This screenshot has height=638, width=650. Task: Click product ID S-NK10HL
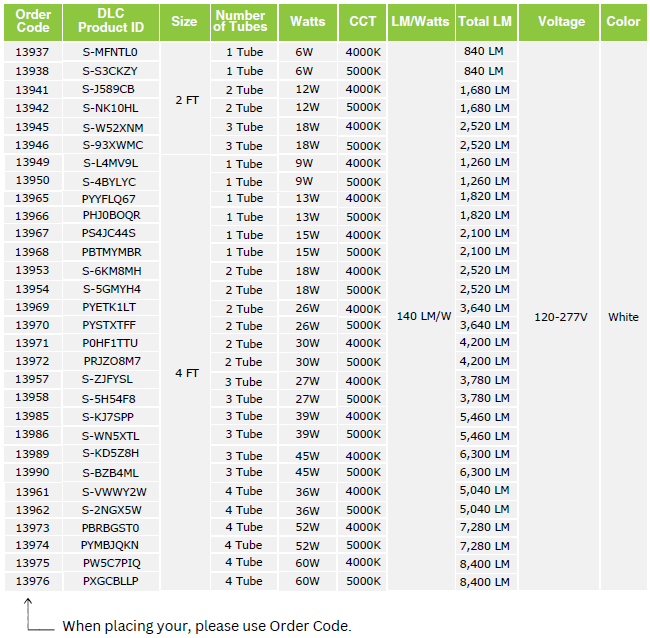click(110, 108)
